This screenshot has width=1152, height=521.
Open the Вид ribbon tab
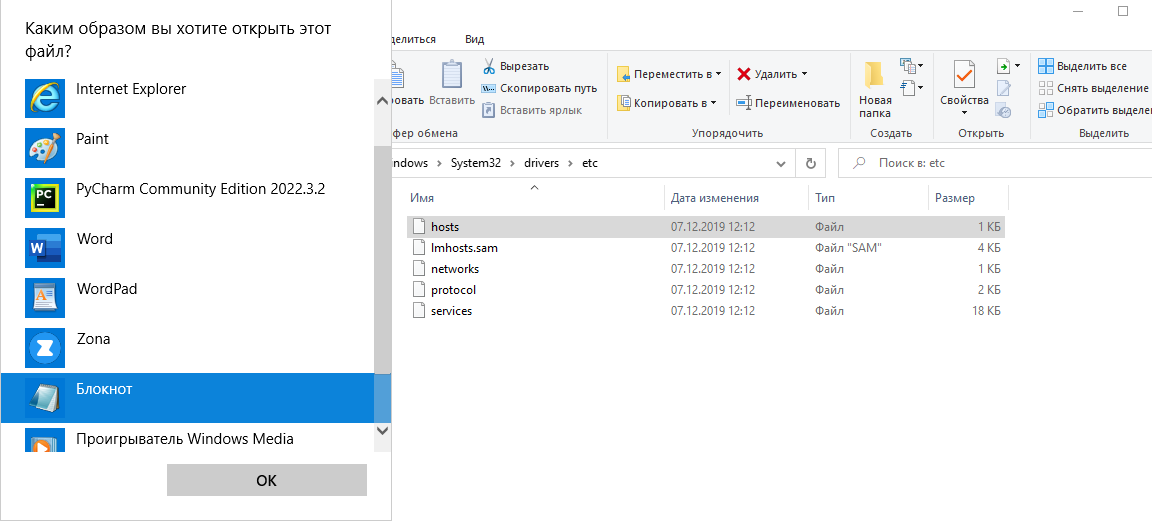pyautogui.click(x=475, y=40)
